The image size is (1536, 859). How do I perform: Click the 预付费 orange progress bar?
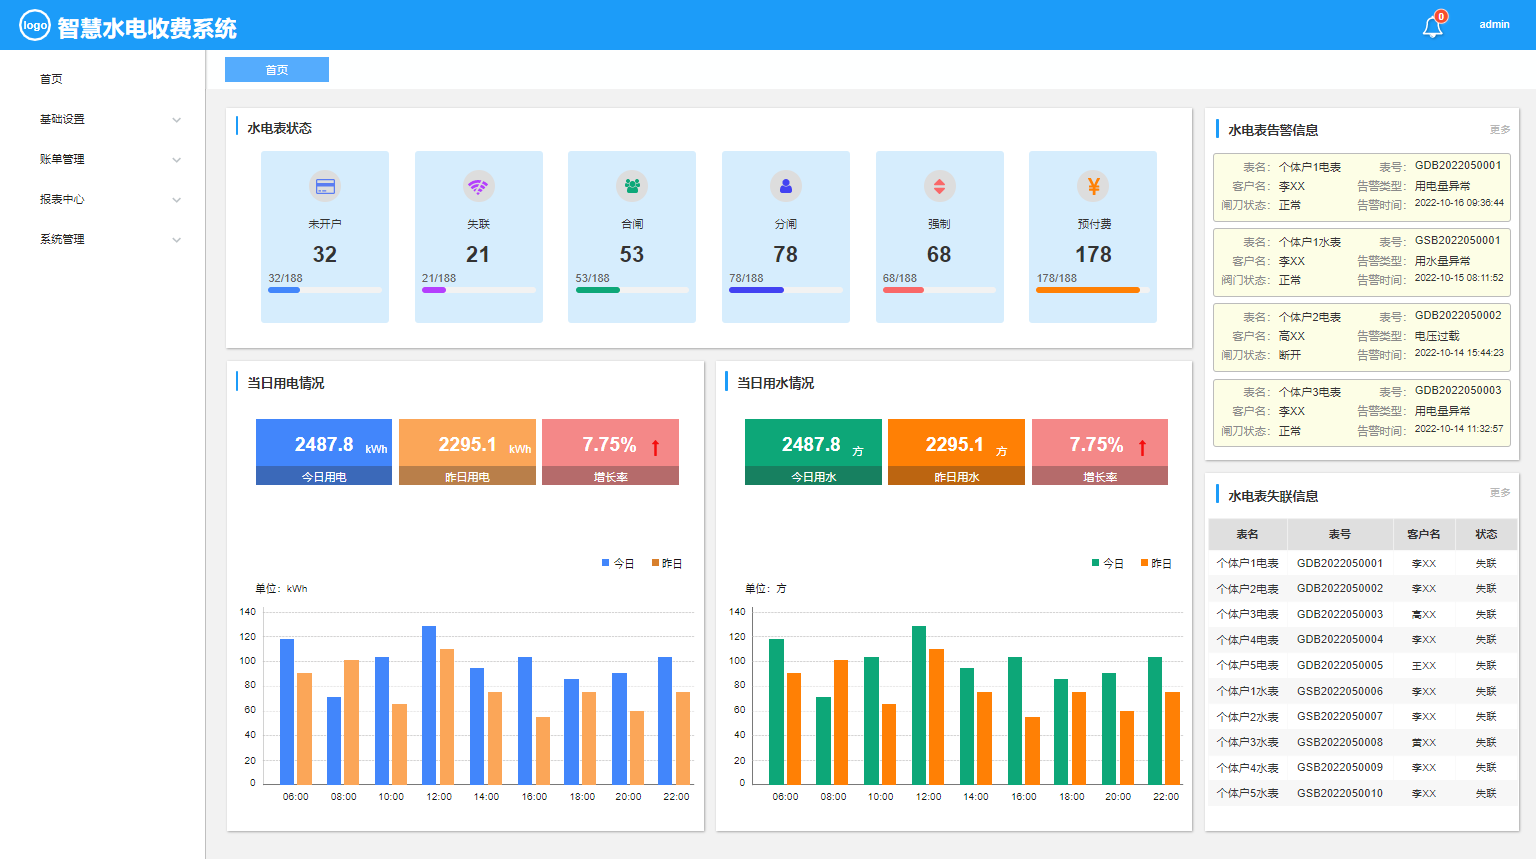pyautogui.click(x=1088, y=290)
